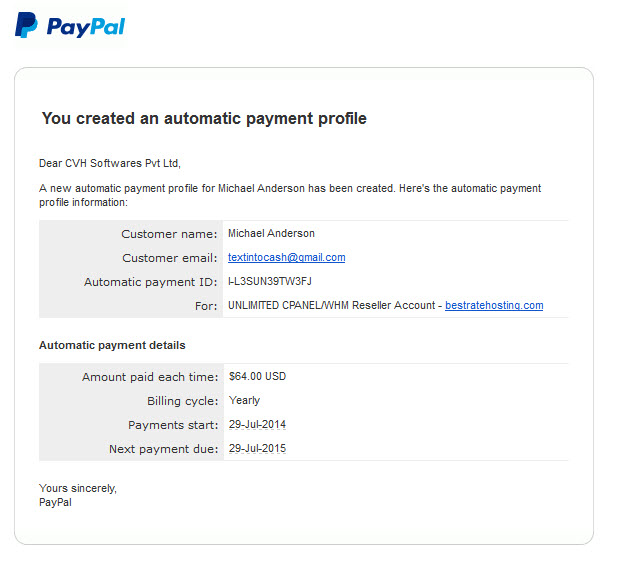The width and height of the screenshot is (626, 564).
Task: Open the textintocash@gmail.com email link
Action: tap(287, 257)
